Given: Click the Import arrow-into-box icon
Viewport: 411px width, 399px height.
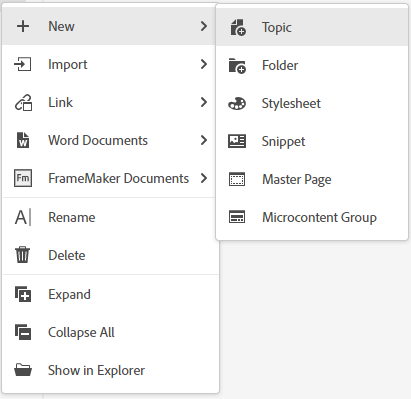Looking at the screenshot, I should click(x=23, y=64).
